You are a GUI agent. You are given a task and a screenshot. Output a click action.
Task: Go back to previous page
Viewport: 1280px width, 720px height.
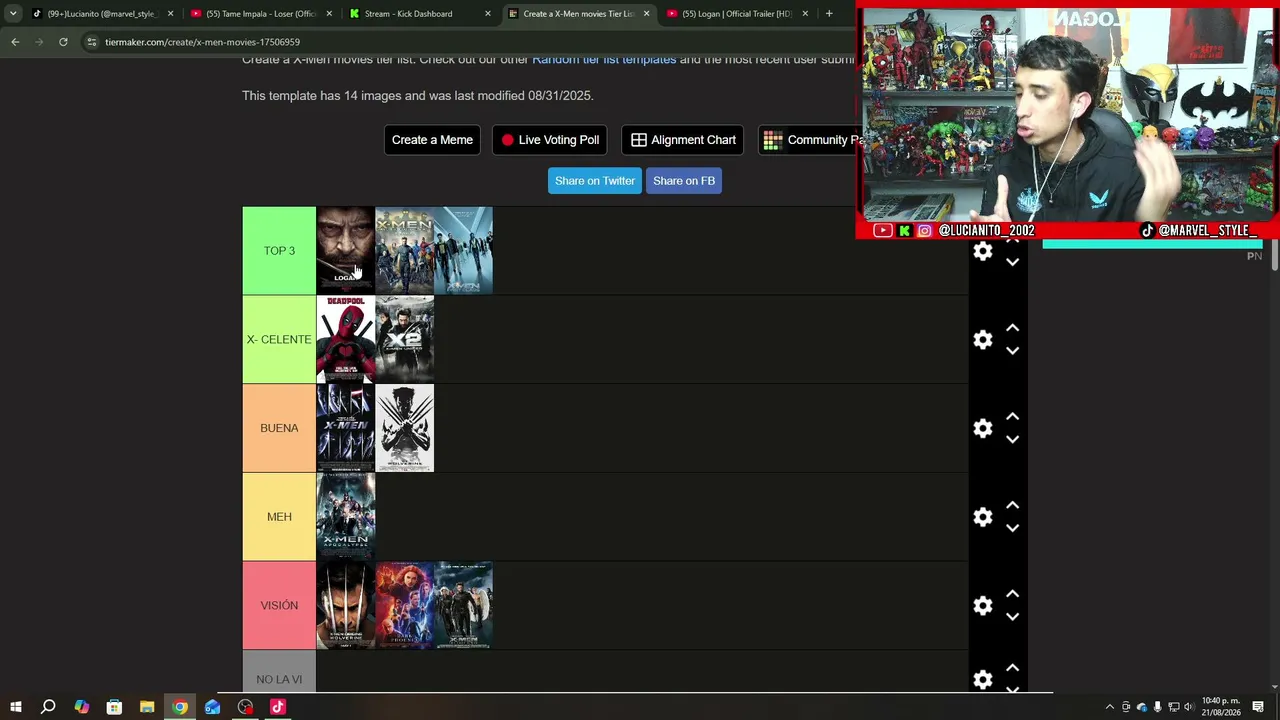(15, 42)
